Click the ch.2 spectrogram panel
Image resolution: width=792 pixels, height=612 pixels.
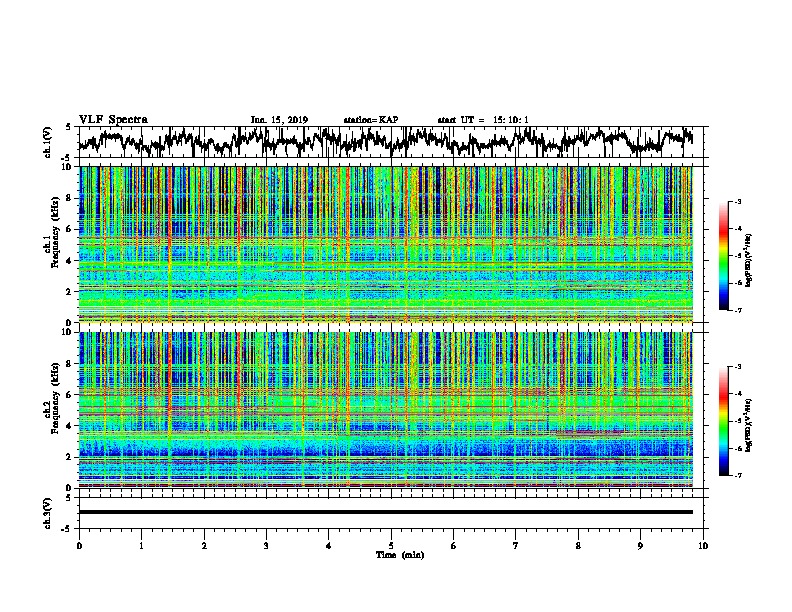click(386, 410)
